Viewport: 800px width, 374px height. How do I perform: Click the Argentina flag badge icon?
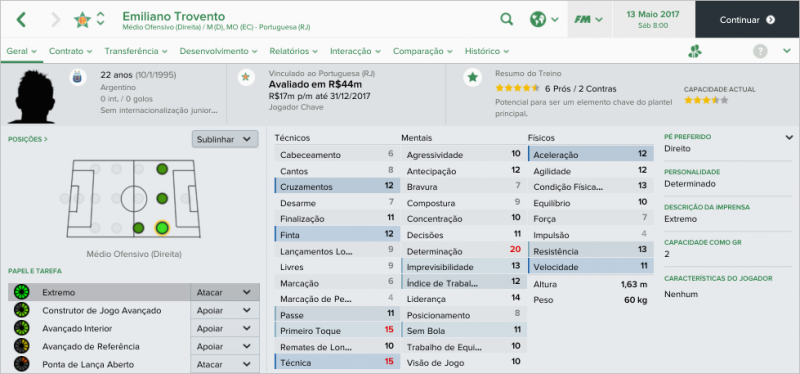[x=77, y=78]
